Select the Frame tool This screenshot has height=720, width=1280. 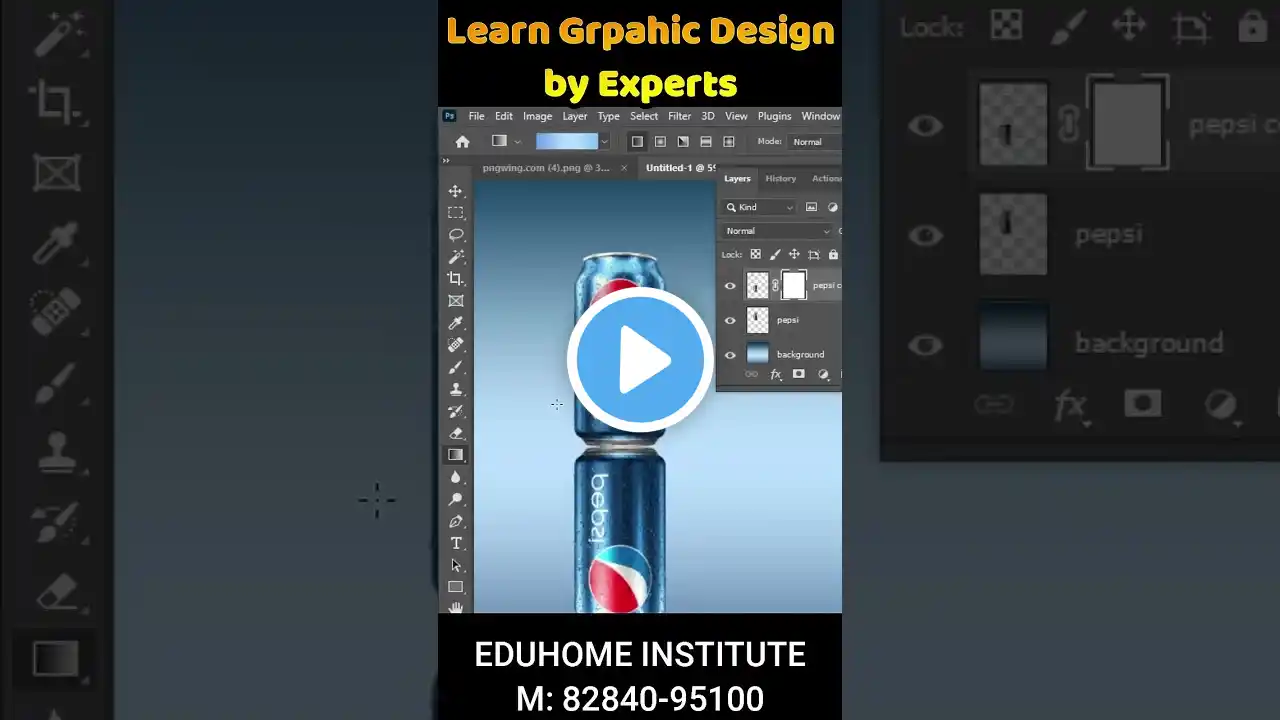(456, 301)
